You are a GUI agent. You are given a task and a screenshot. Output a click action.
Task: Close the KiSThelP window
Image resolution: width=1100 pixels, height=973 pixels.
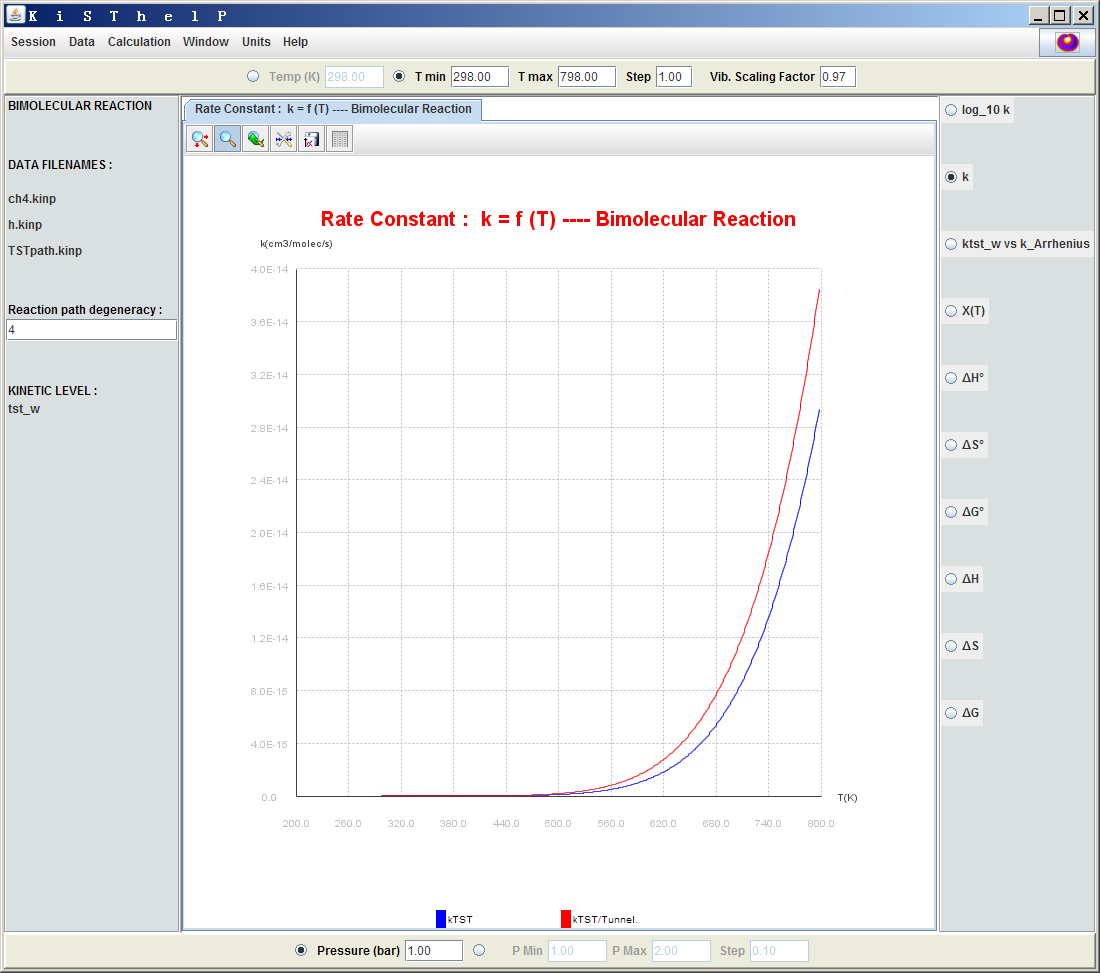[x=1082, y=15]
